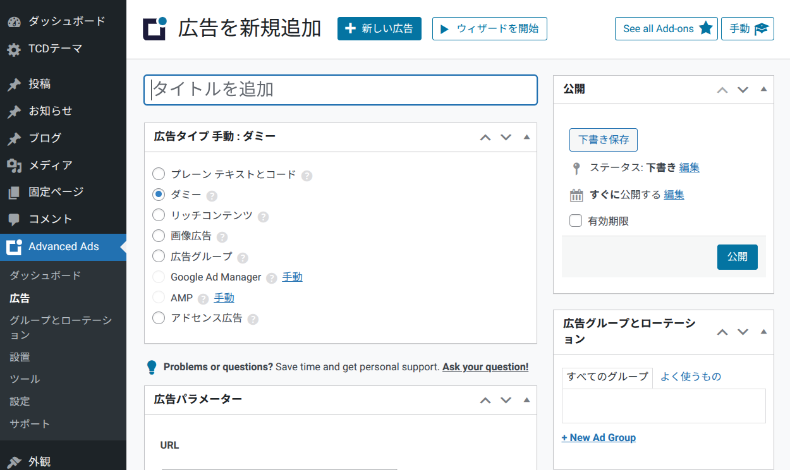The width and height of the screenshot is (790, 470).
Task: Open ツール submenu item
Action: point(25,379)
